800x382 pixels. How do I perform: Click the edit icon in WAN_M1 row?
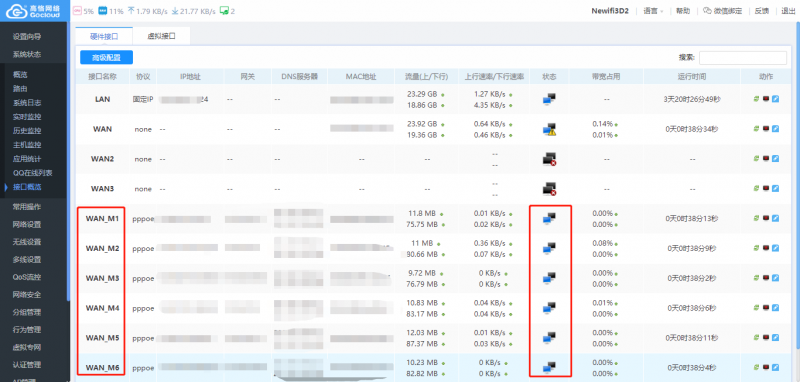coord(776,219)
